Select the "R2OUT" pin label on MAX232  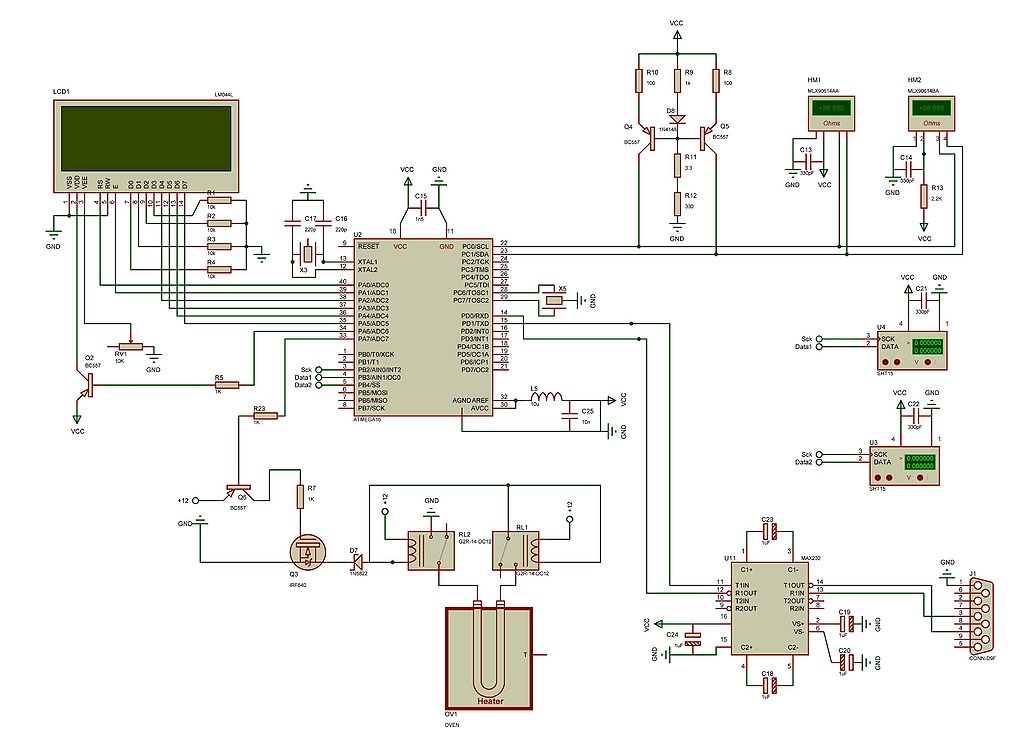pos(746,608)
